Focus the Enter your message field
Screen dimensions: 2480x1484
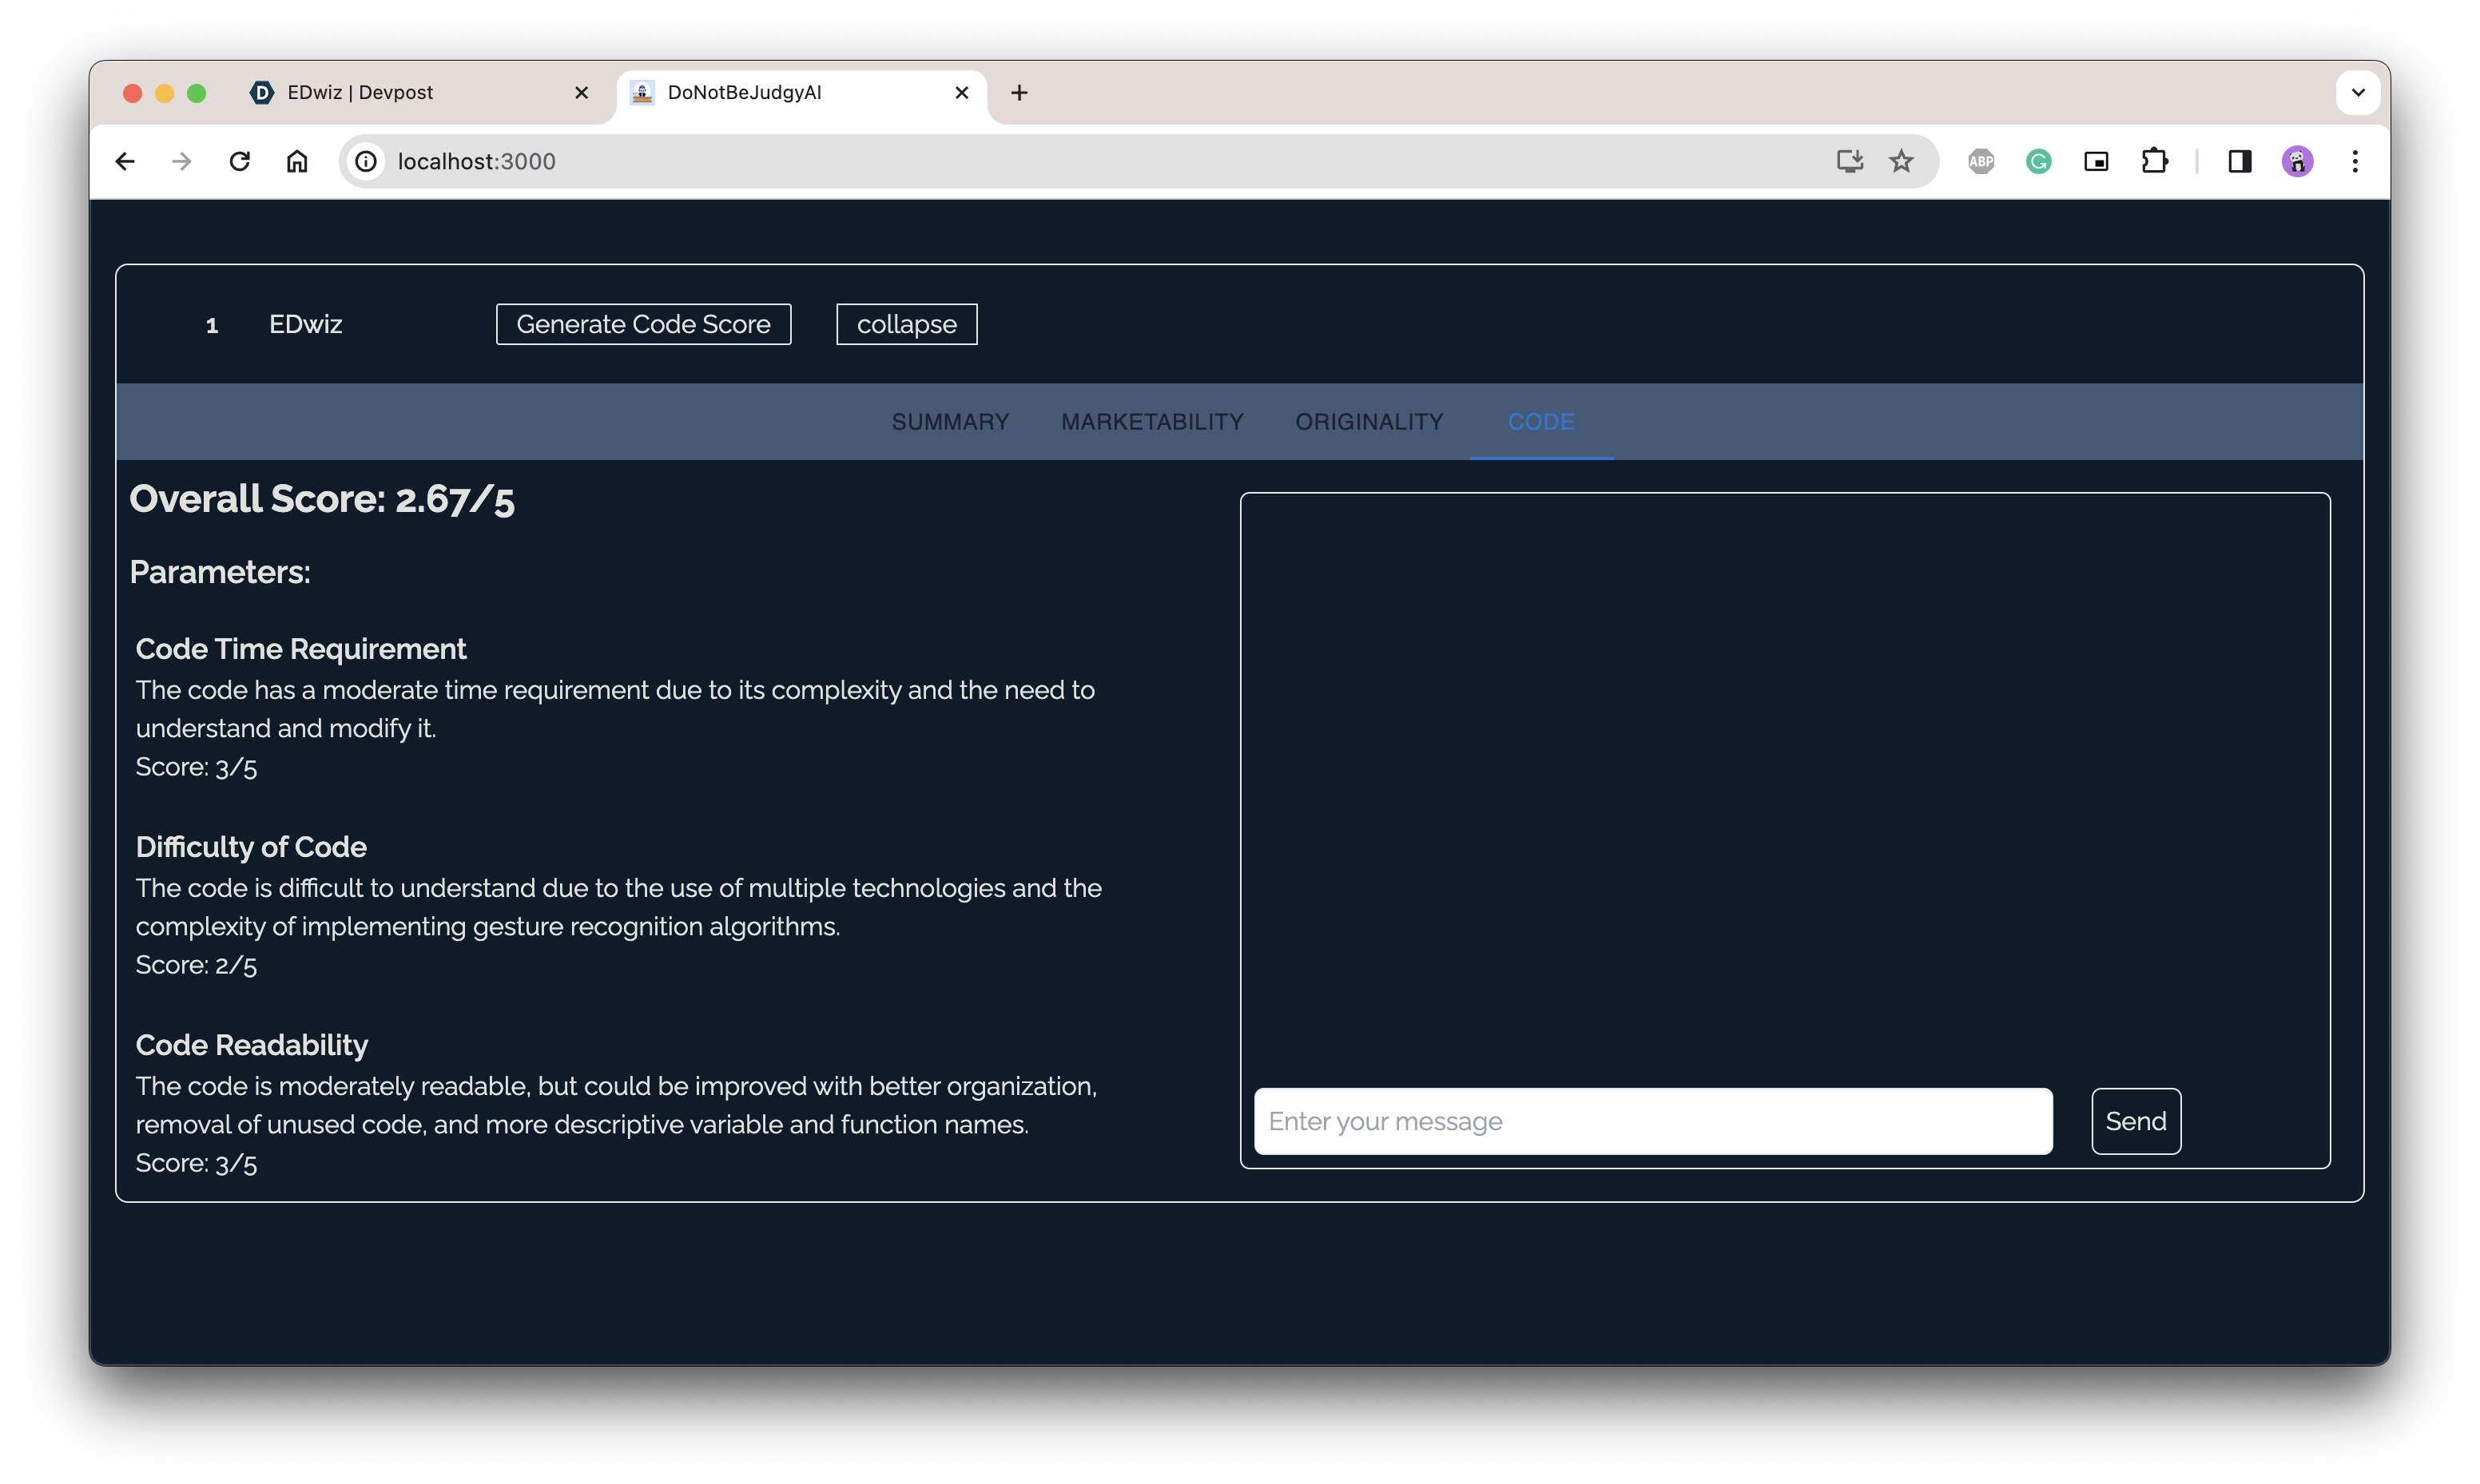point(1652,1121)
